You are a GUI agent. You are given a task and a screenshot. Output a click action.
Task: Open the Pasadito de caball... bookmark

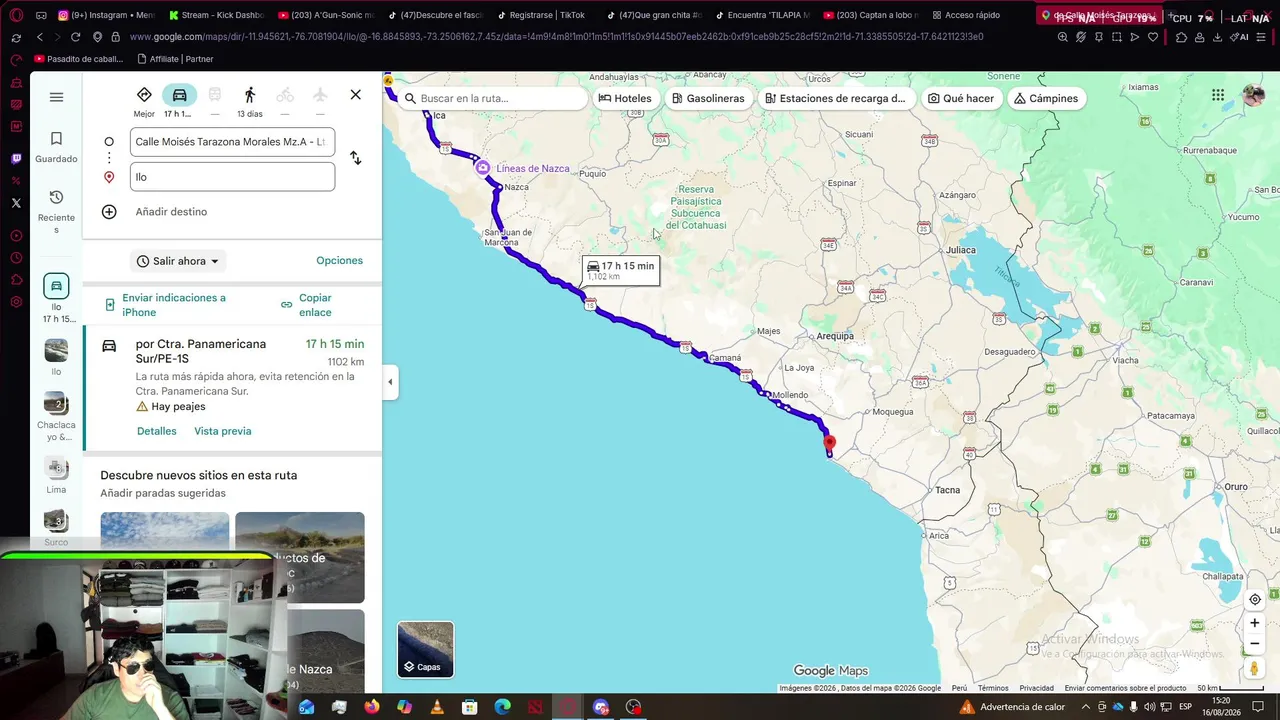coord(79,59)
